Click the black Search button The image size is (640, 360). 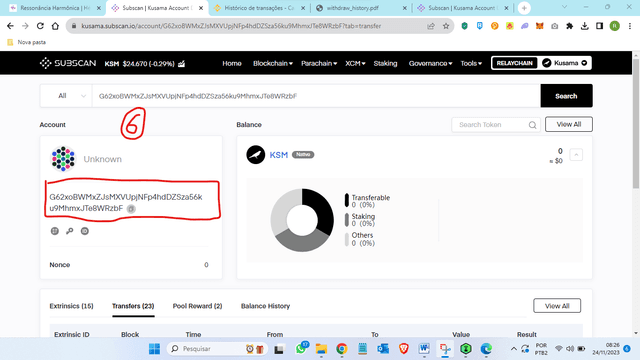[566, 96]
